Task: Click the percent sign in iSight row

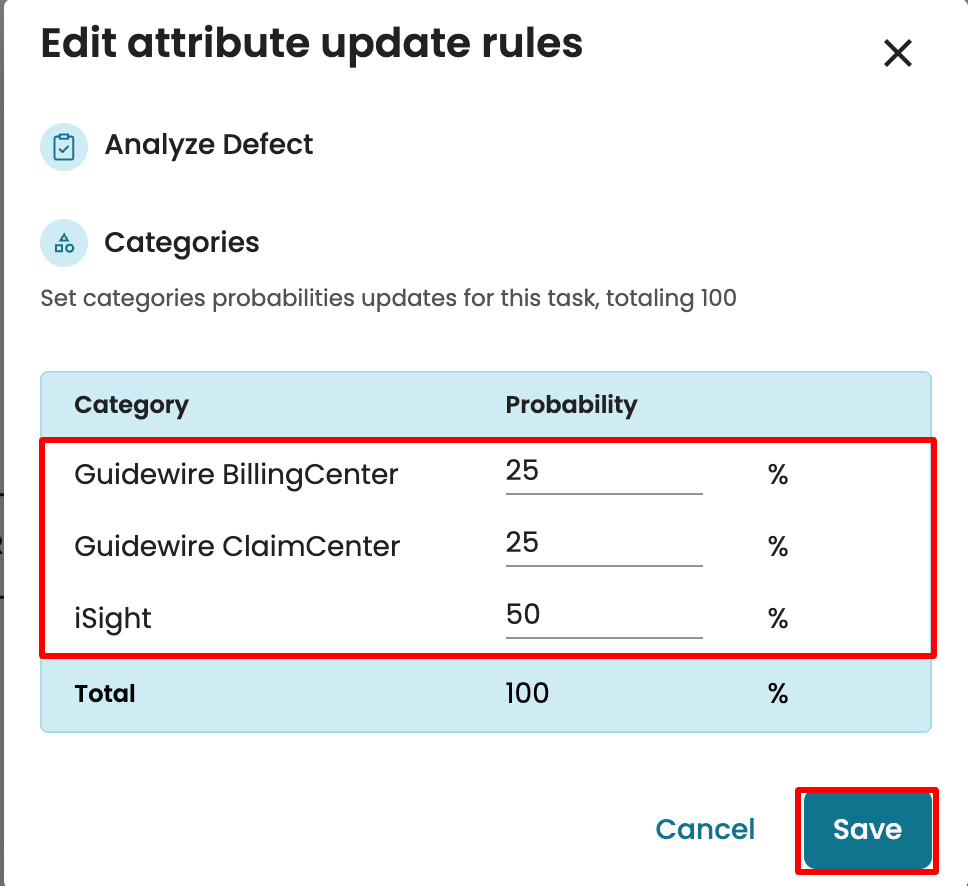Action: click(x=778, y=619)
